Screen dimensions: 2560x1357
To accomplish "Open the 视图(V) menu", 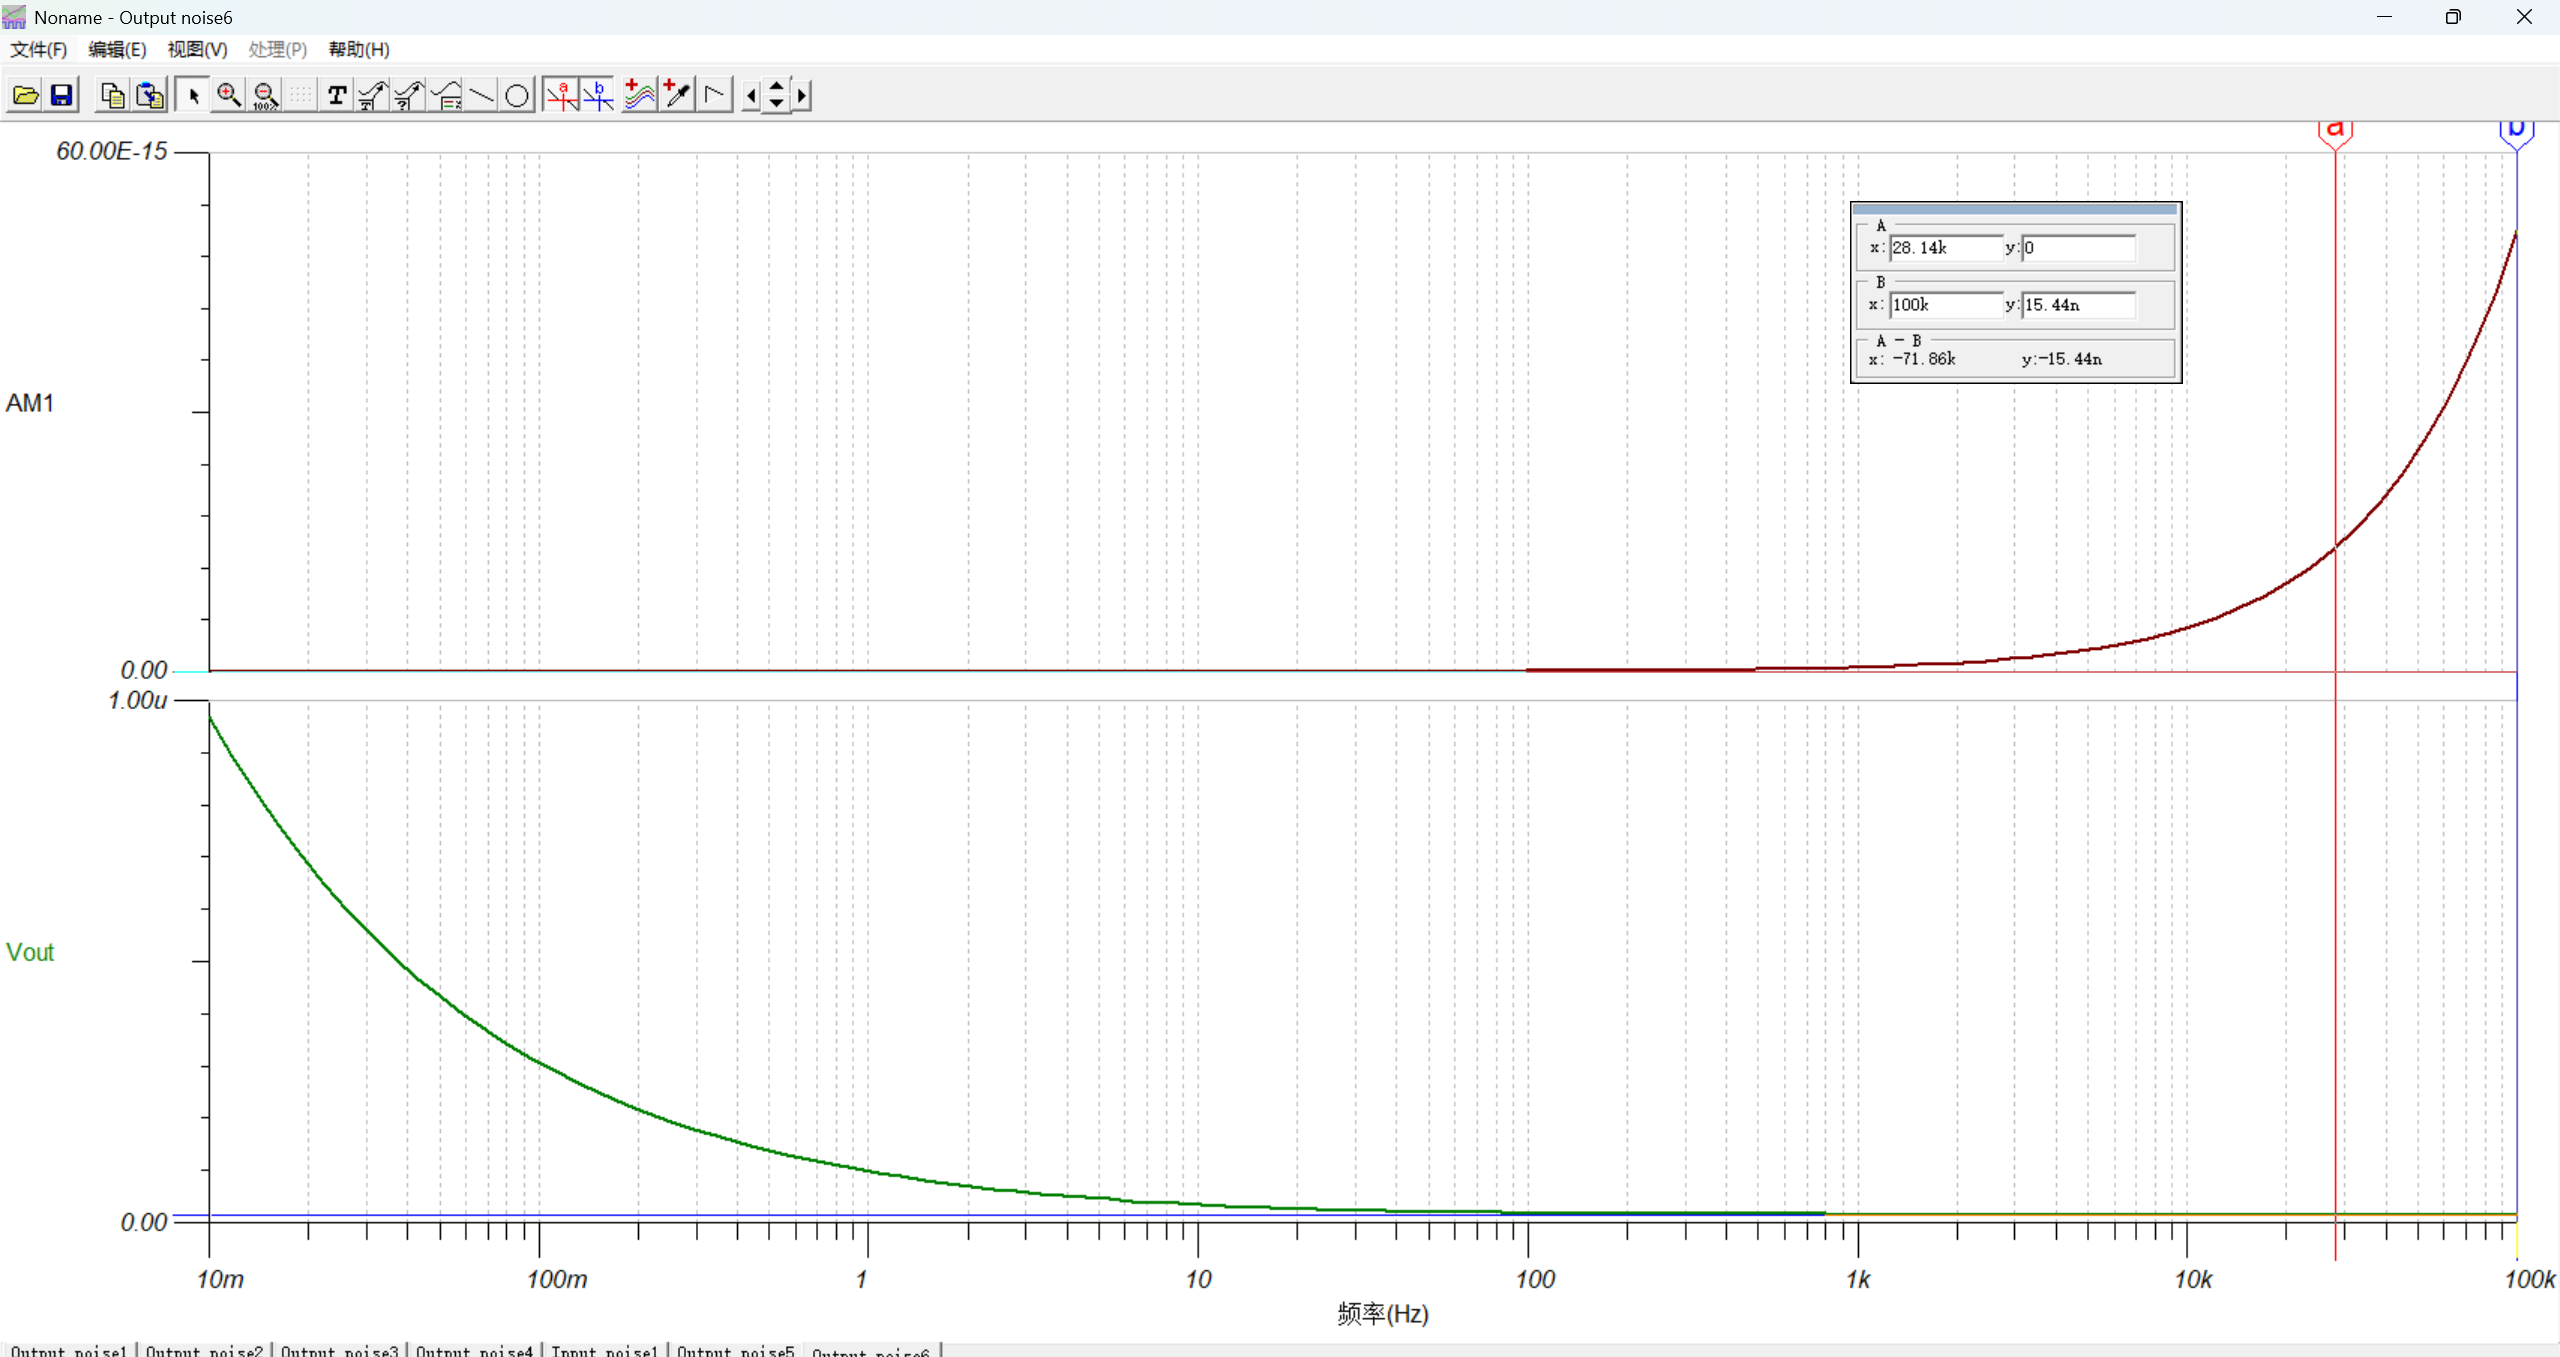I will click(x=197, y=49).
